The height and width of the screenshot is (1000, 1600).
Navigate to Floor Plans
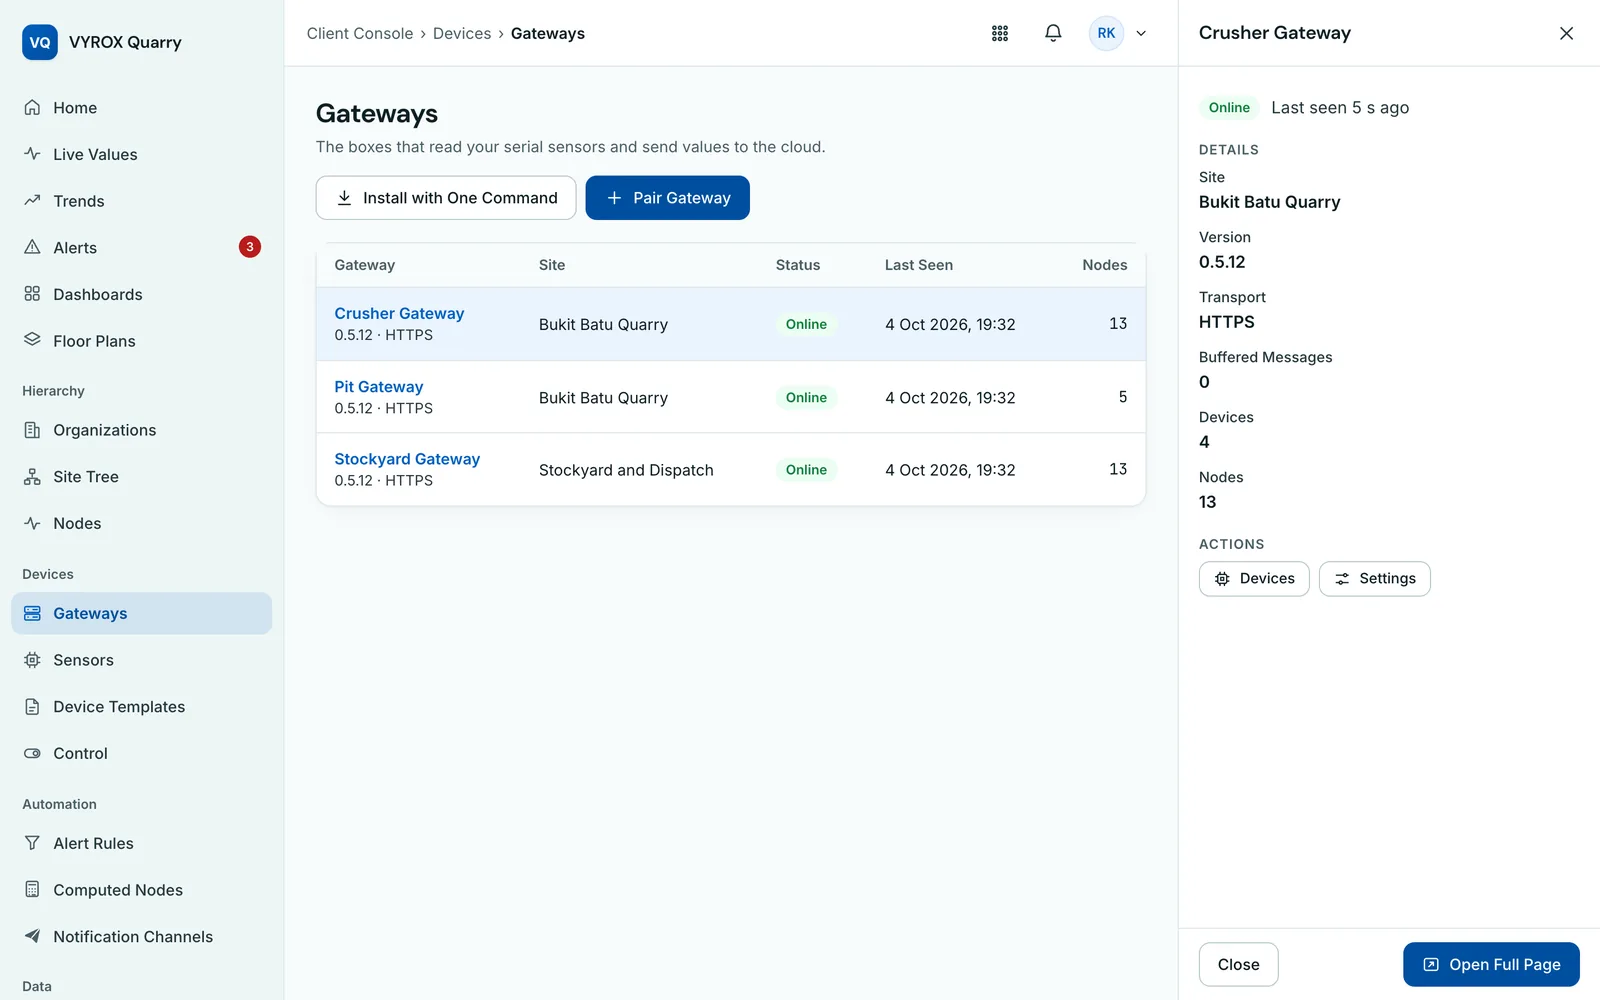(x=141, y=341)
